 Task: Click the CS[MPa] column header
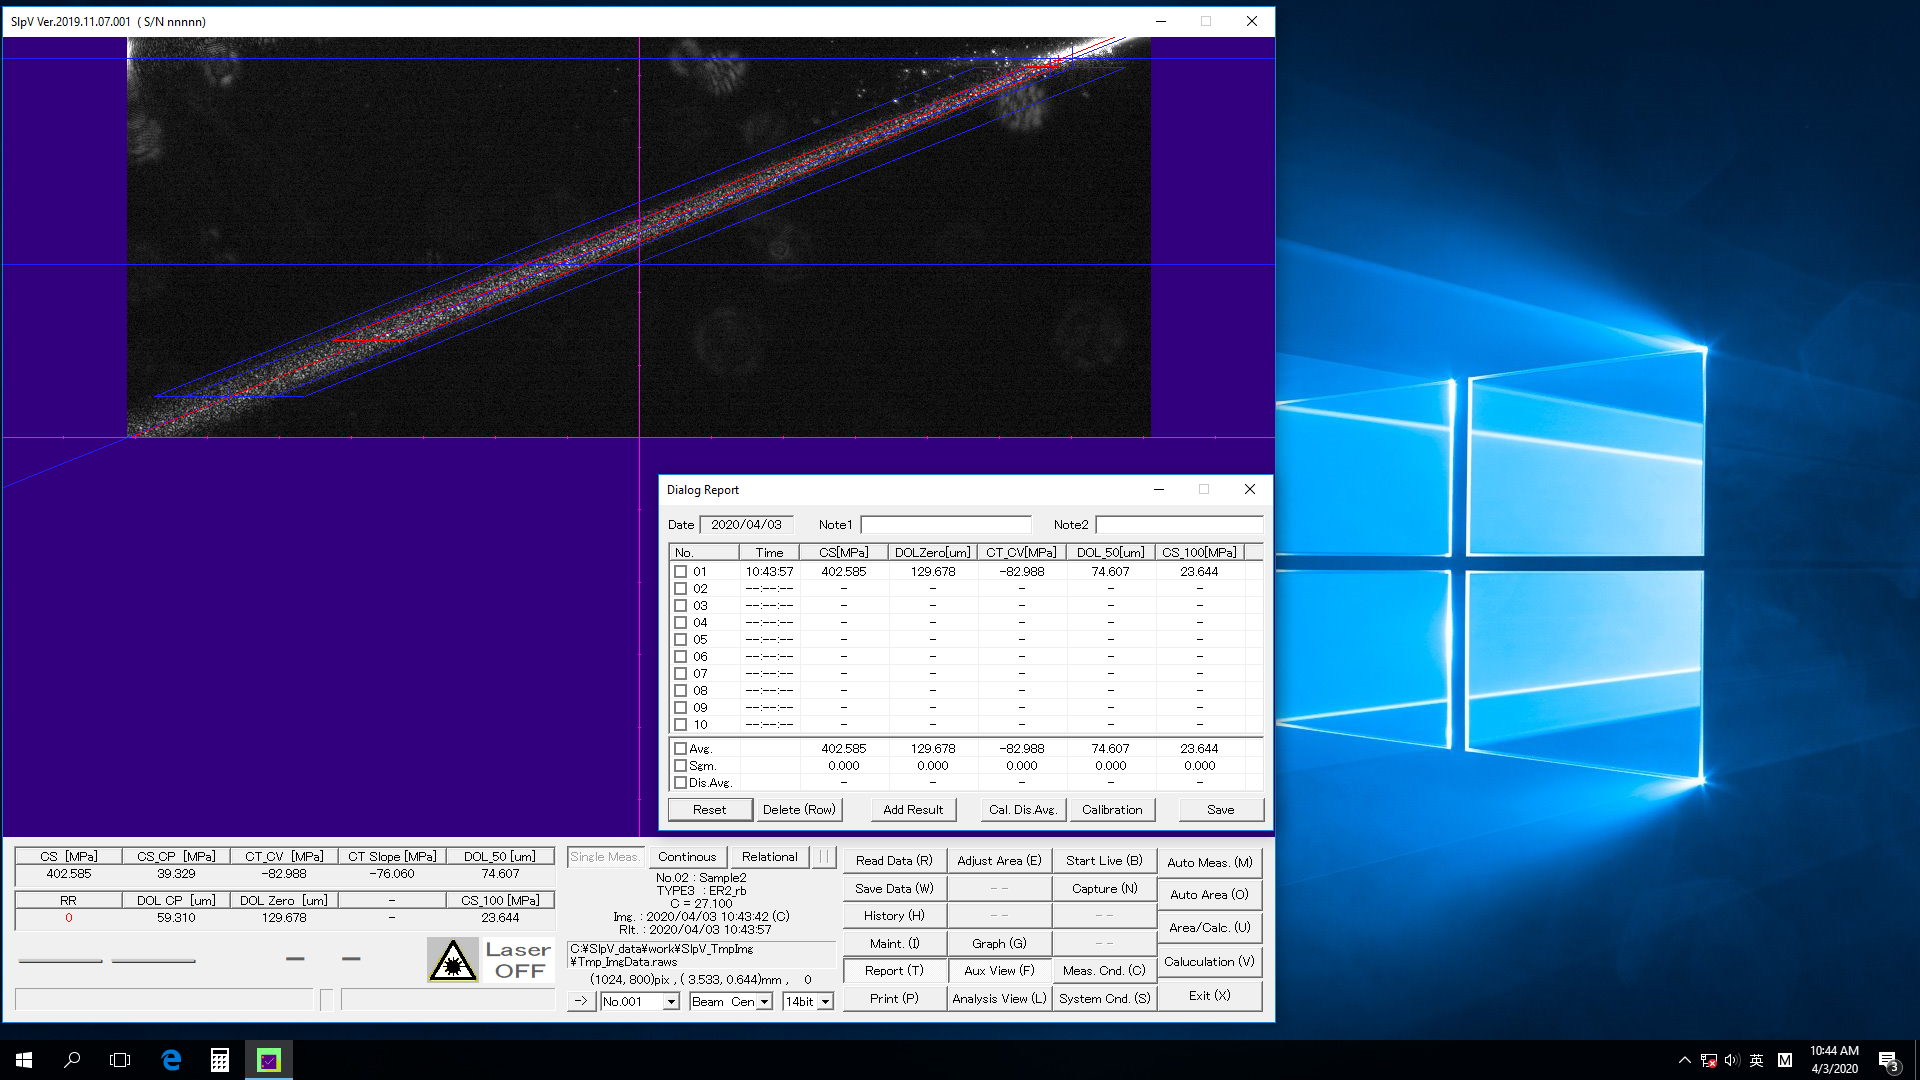tap(843, 552)
